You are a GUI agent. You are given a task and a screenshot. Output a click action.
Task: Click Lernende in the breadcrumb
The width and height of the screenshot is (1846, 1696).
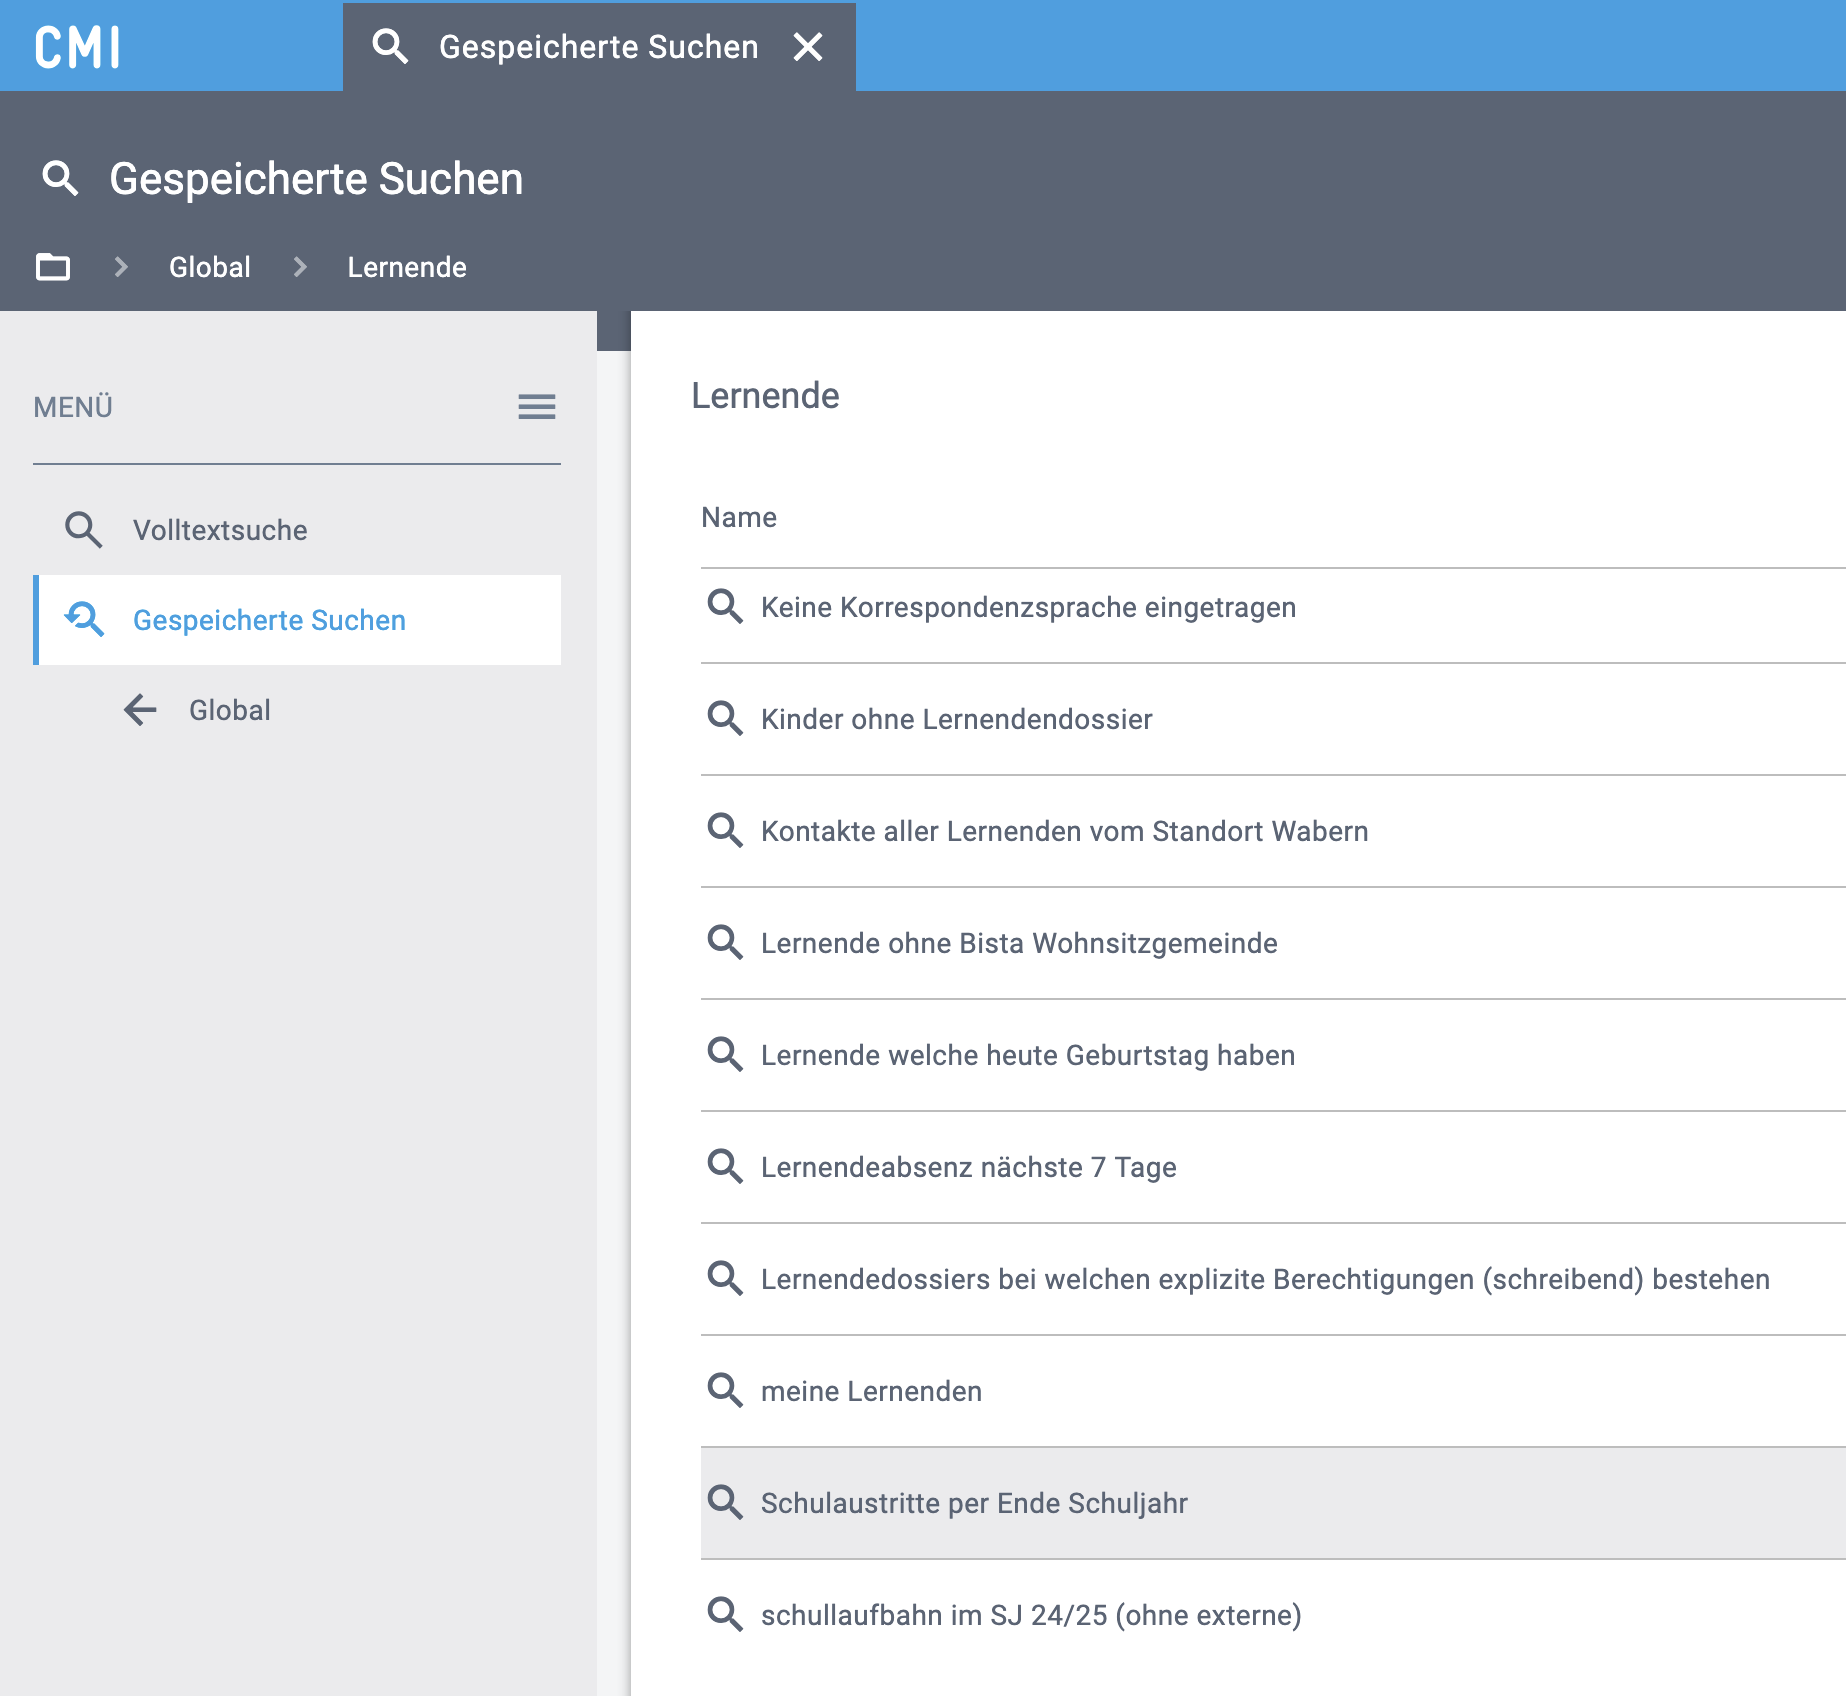pyautogui.click(x=406, y=267)
